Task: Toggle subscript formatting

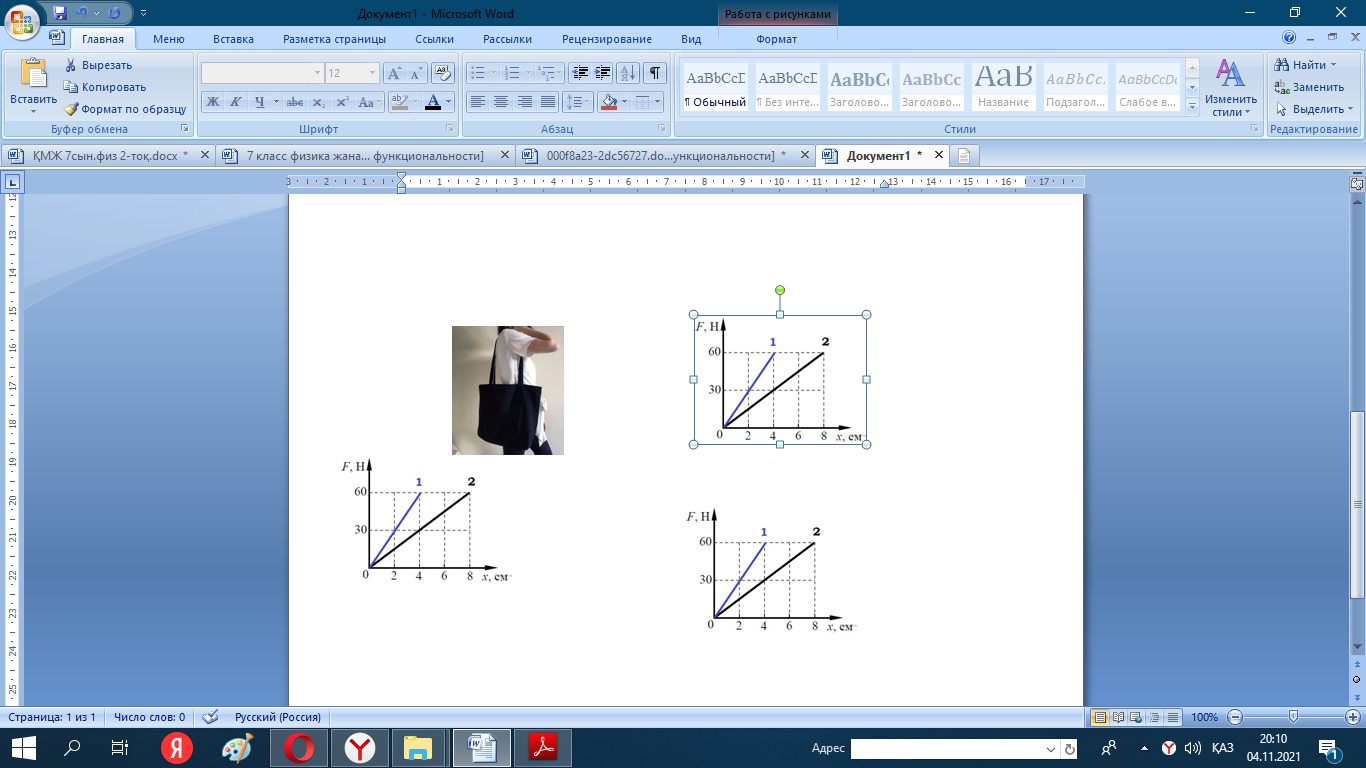Action: 318,102
